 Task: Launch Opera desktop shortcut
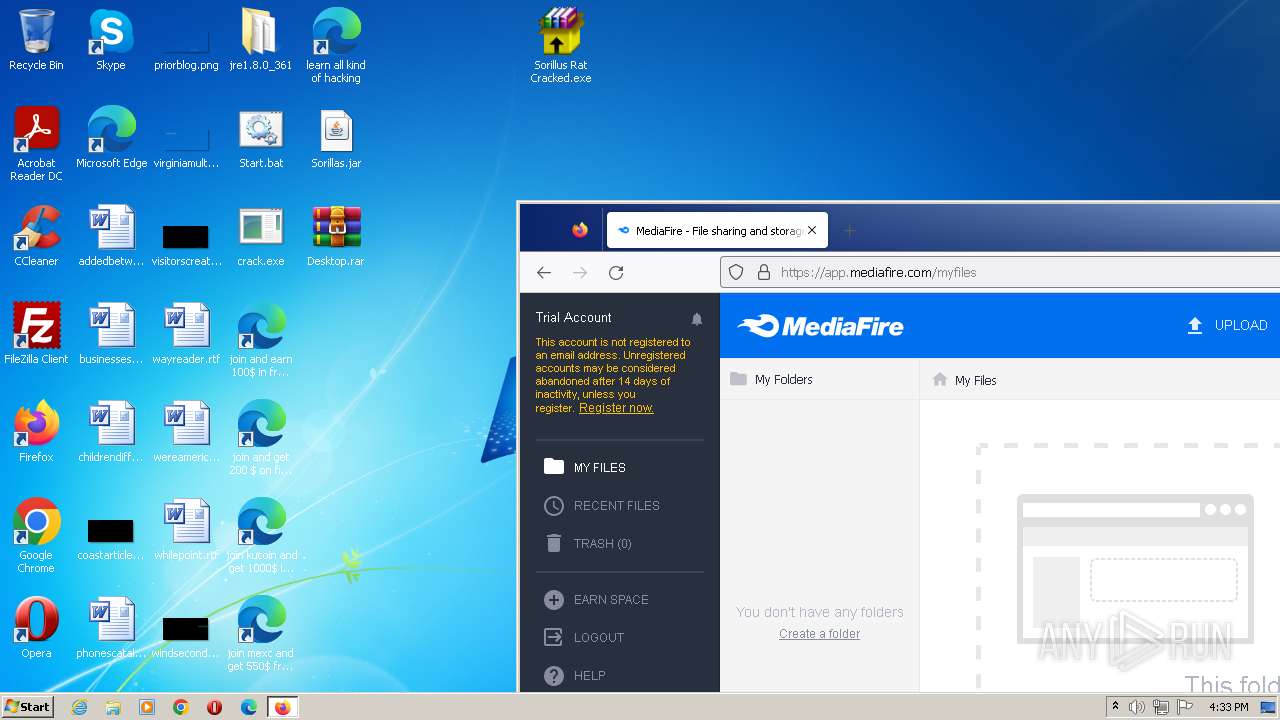[x=36, y=628]
